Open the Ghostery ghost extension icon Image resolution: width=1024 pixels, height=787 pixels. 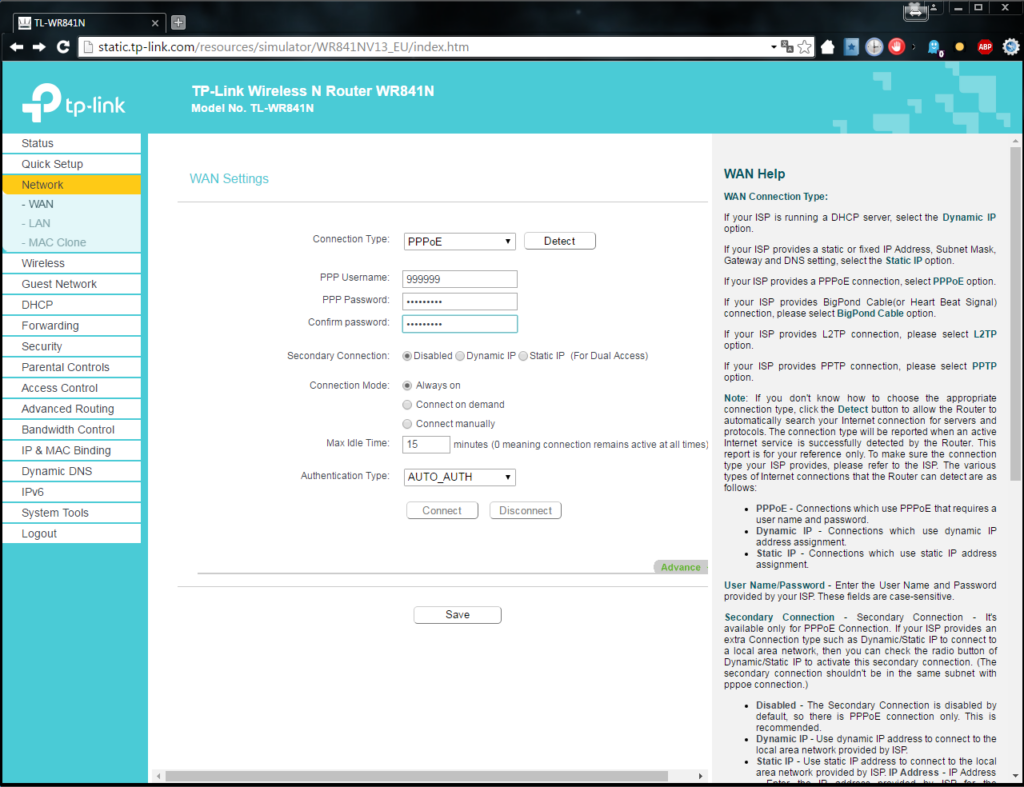(x=934, y=47)
